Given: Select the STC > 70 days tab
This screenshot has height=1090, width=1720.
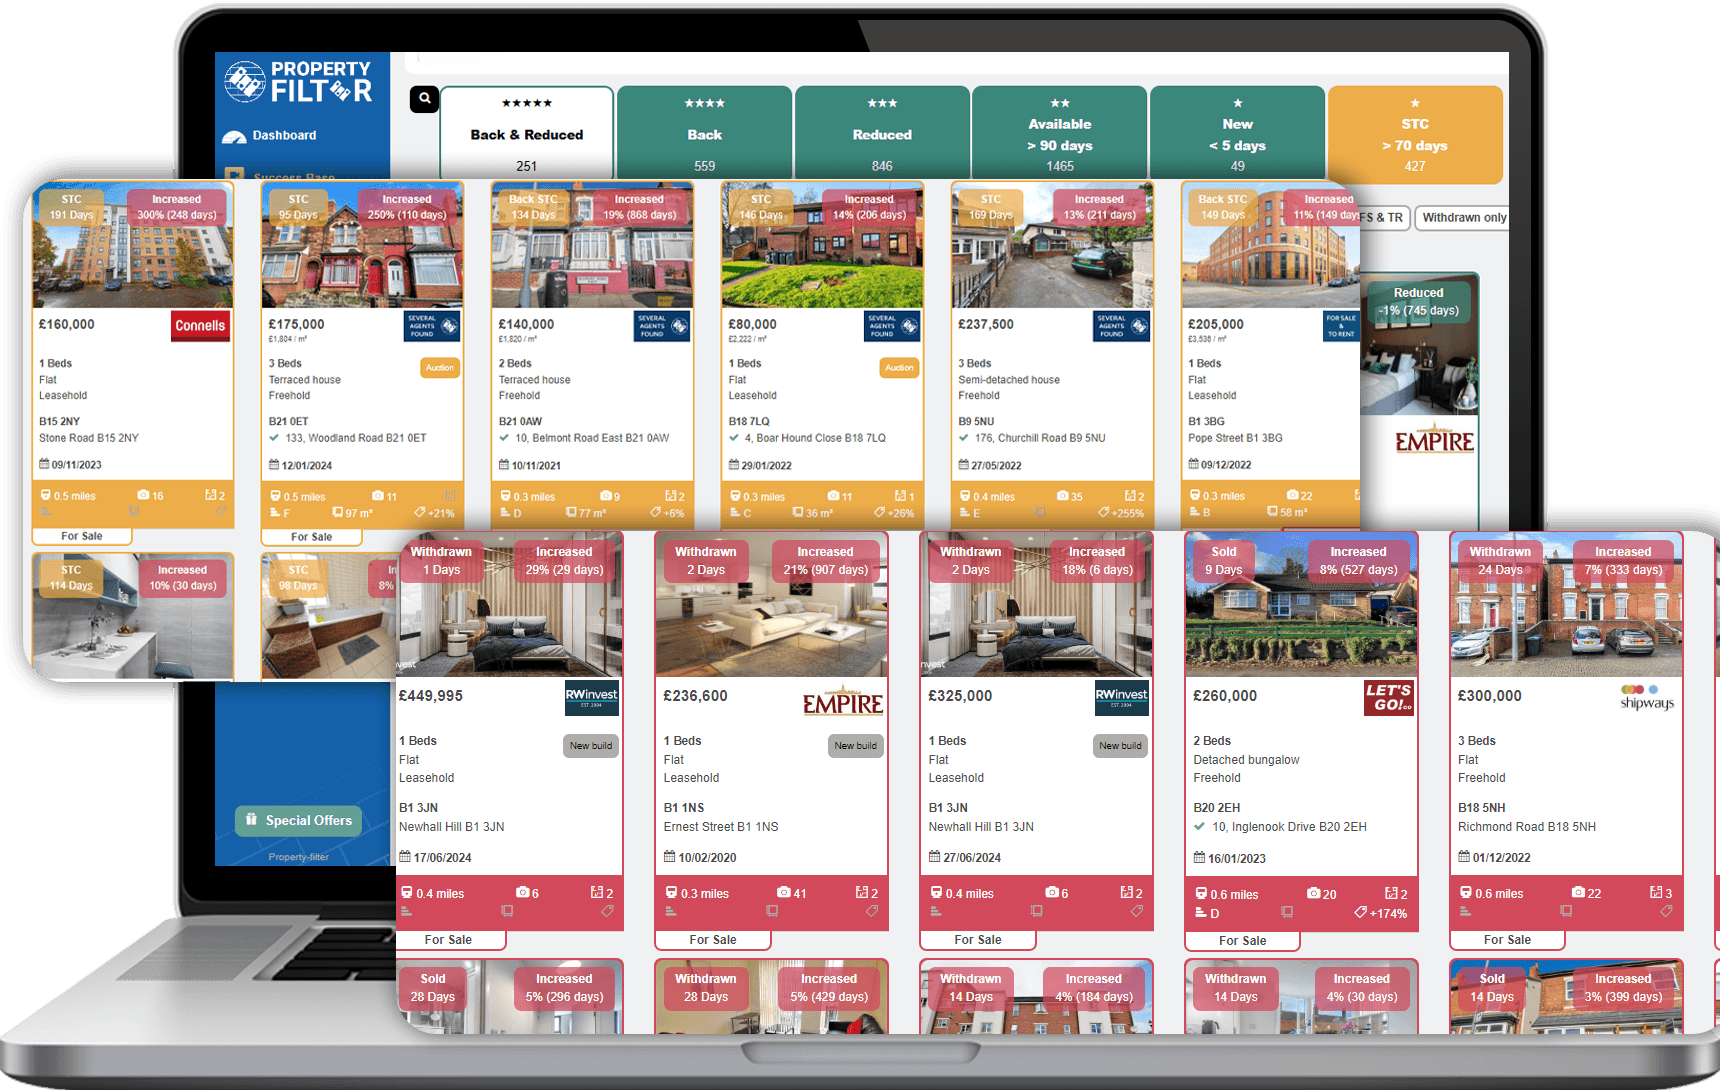Looking at the screenshot, I should [x=1415, y=133].
